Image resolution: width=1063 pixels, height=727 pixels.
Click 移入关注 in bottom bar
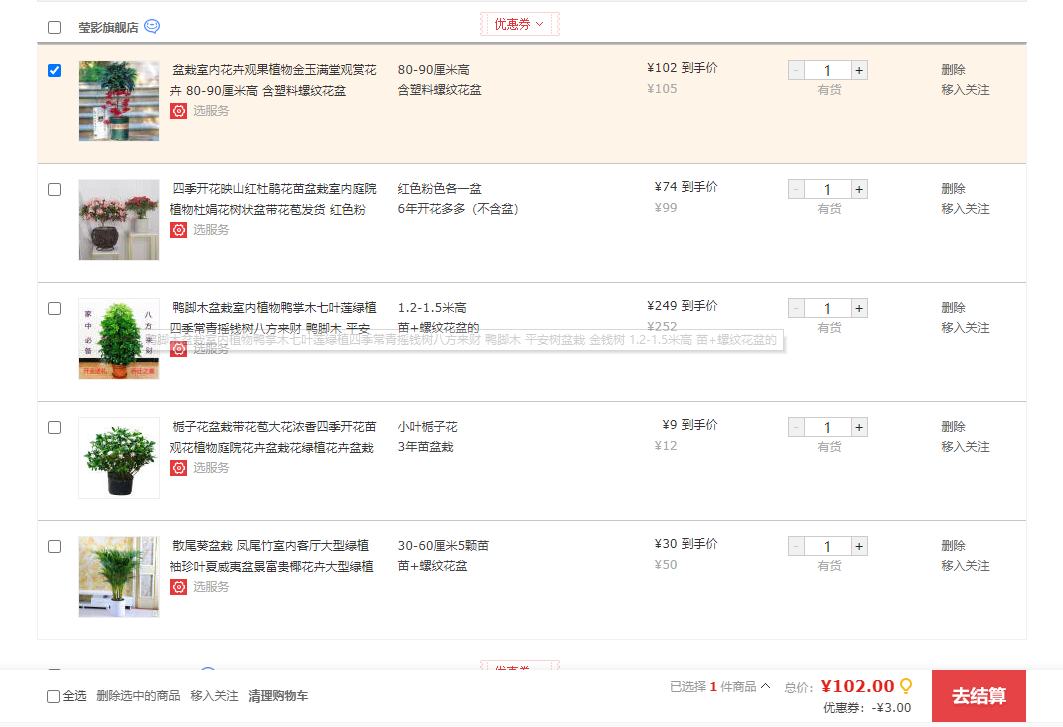214,696
